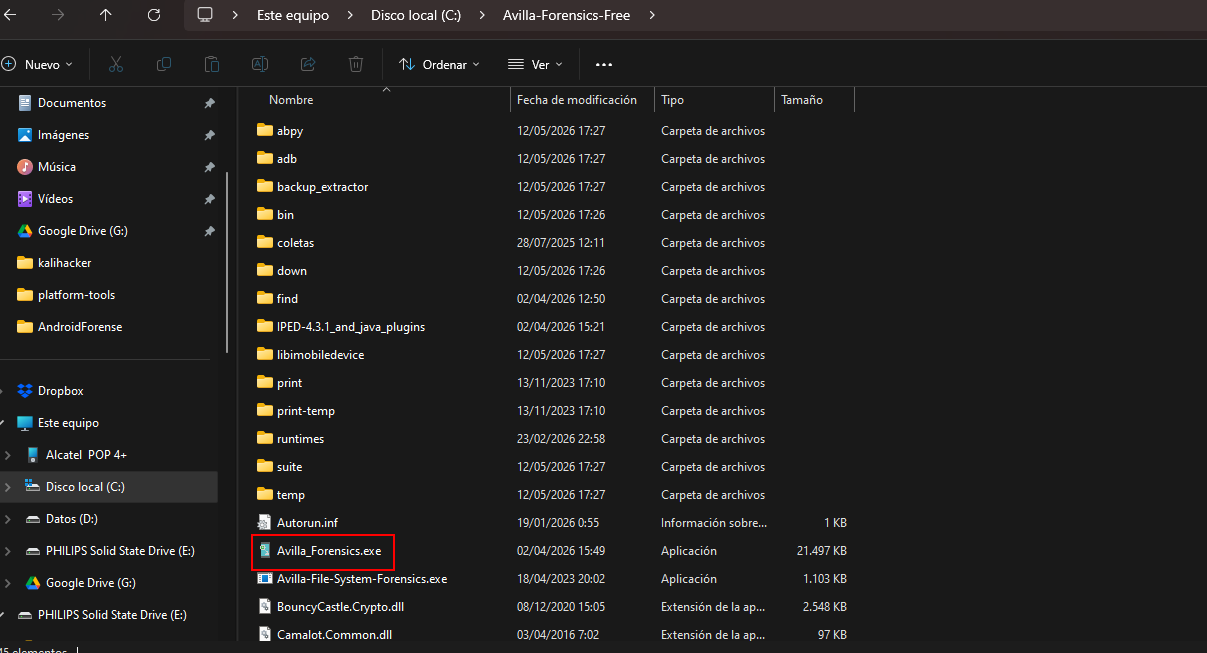Select the Autorun.inf file icon
Image resolution: width=1207 pixels, height=653 pixels.
tap(264, 522)
